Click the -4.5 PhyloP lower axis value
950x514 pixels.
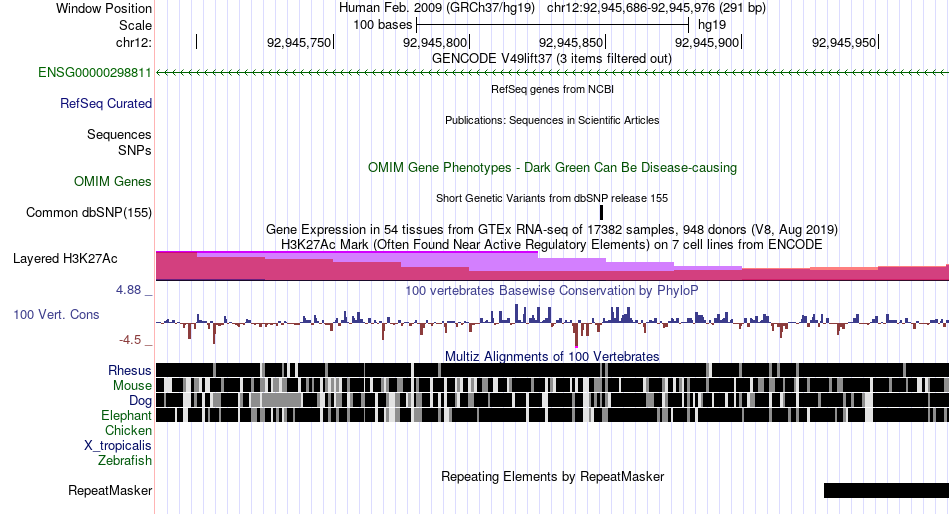[130, 339]
